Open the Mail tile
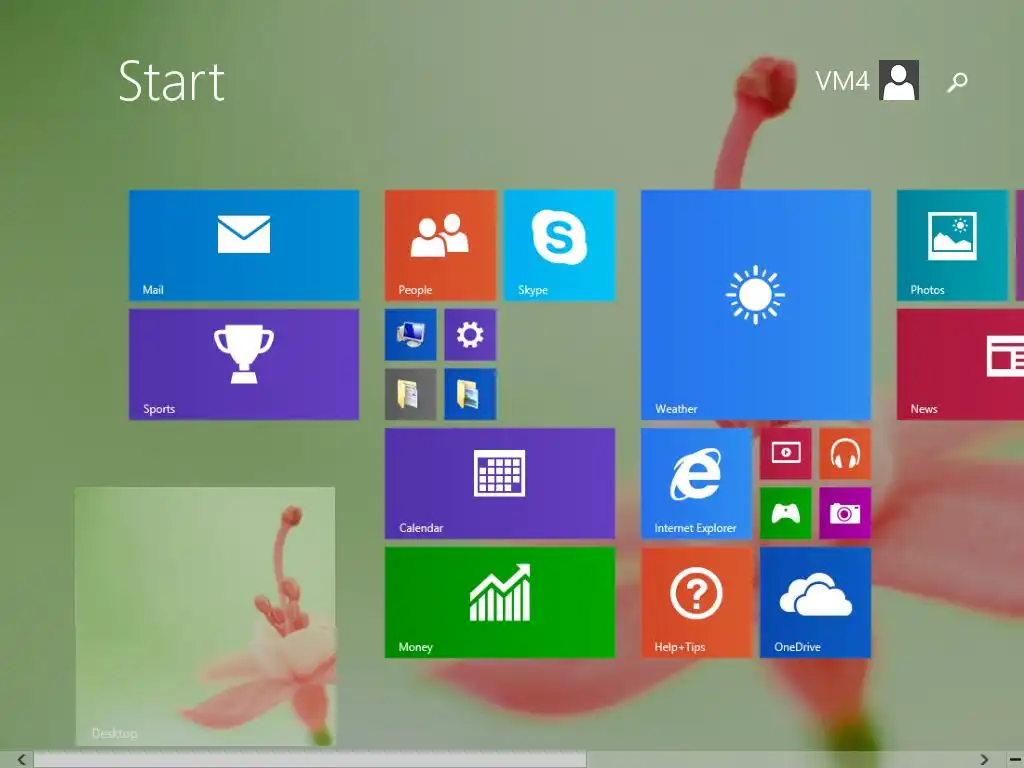The height and width of the screenshot is (768, 1024). [244, 245]
